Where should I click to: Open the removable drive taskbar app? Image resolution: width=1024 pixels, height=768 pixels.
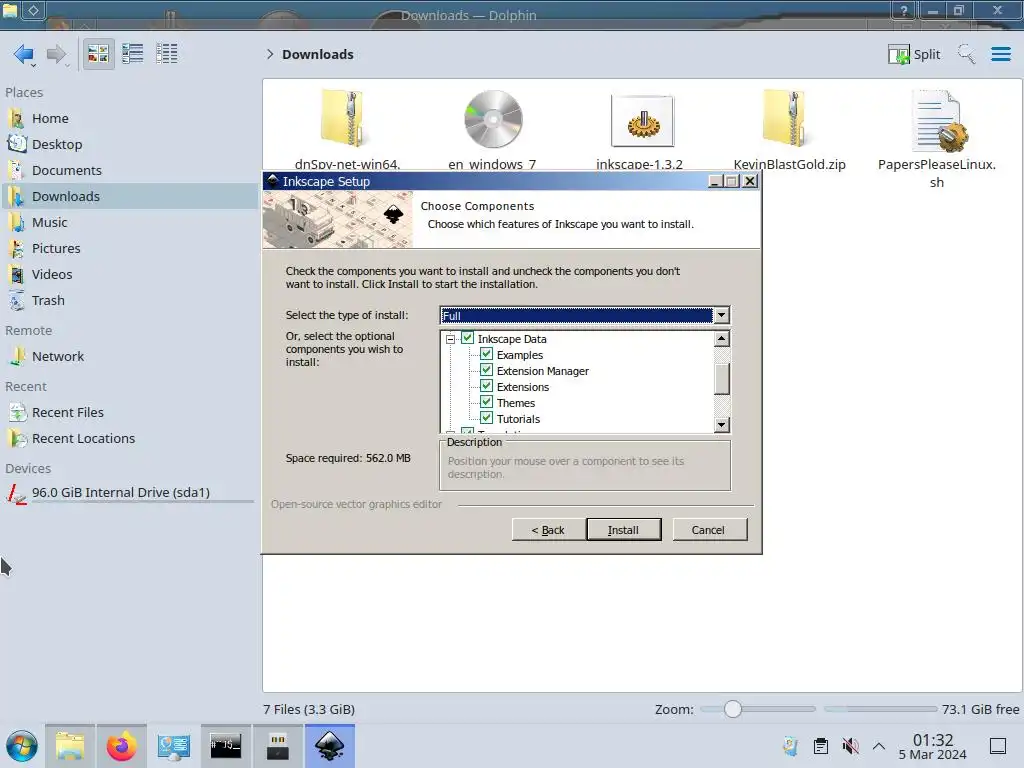(x=278, y=746)
